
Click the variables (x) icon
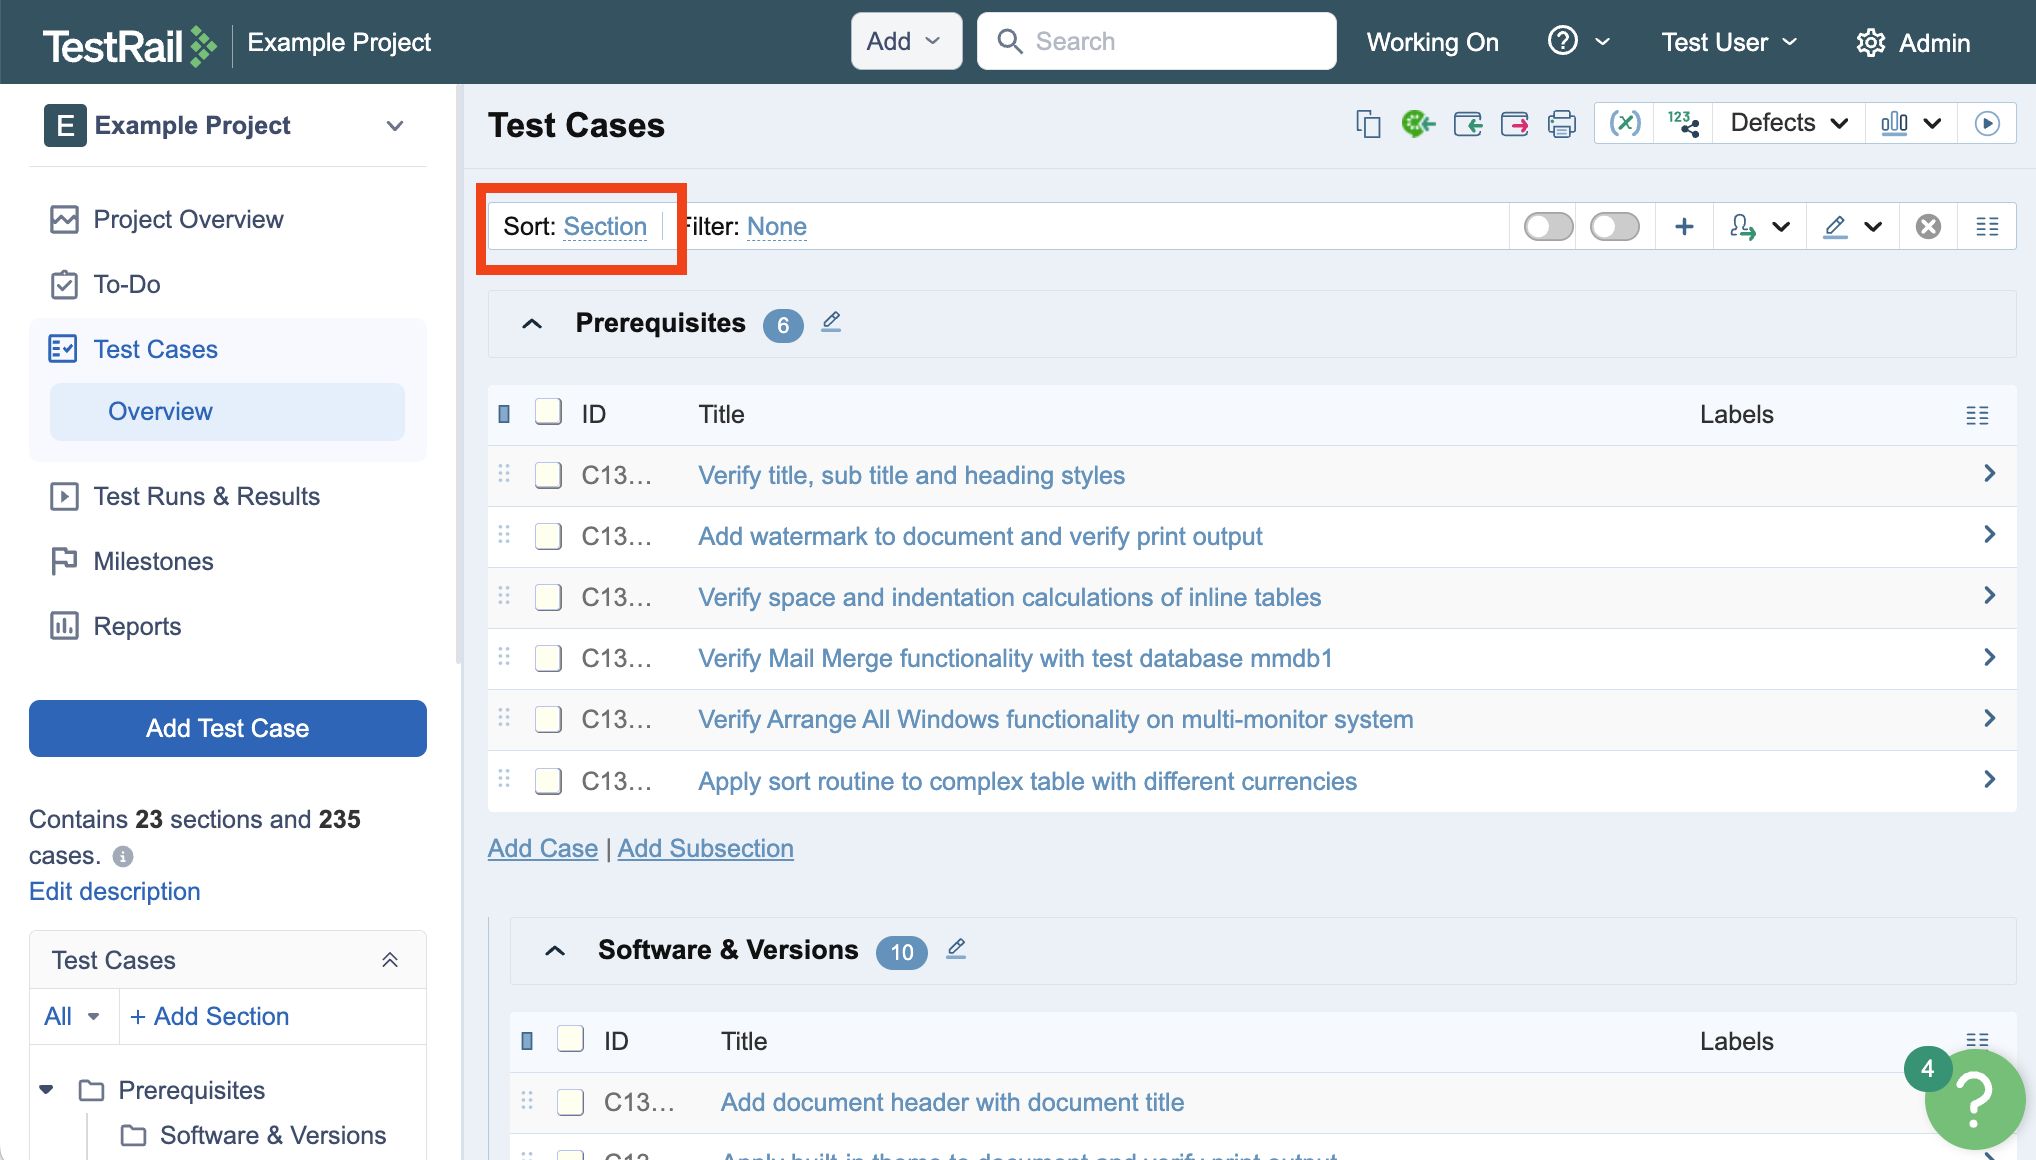tap(1624, 123)
